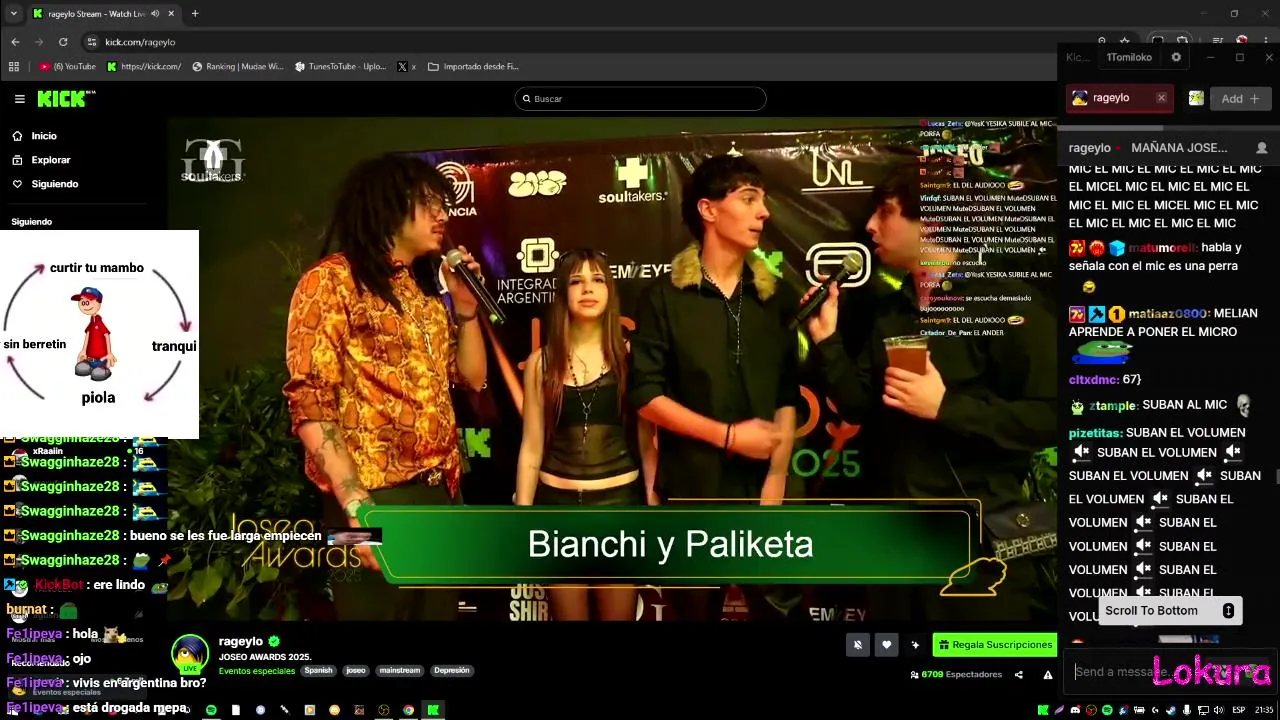Open the hamburger menu beside the Kick logo
1280x720 pixels.
tap(19, 99)
